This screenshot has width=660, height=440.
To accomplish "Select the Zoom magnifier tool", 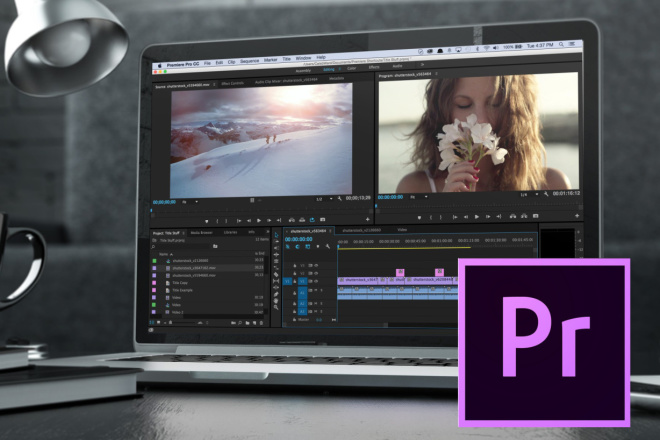I will click(x=277, y=307).
